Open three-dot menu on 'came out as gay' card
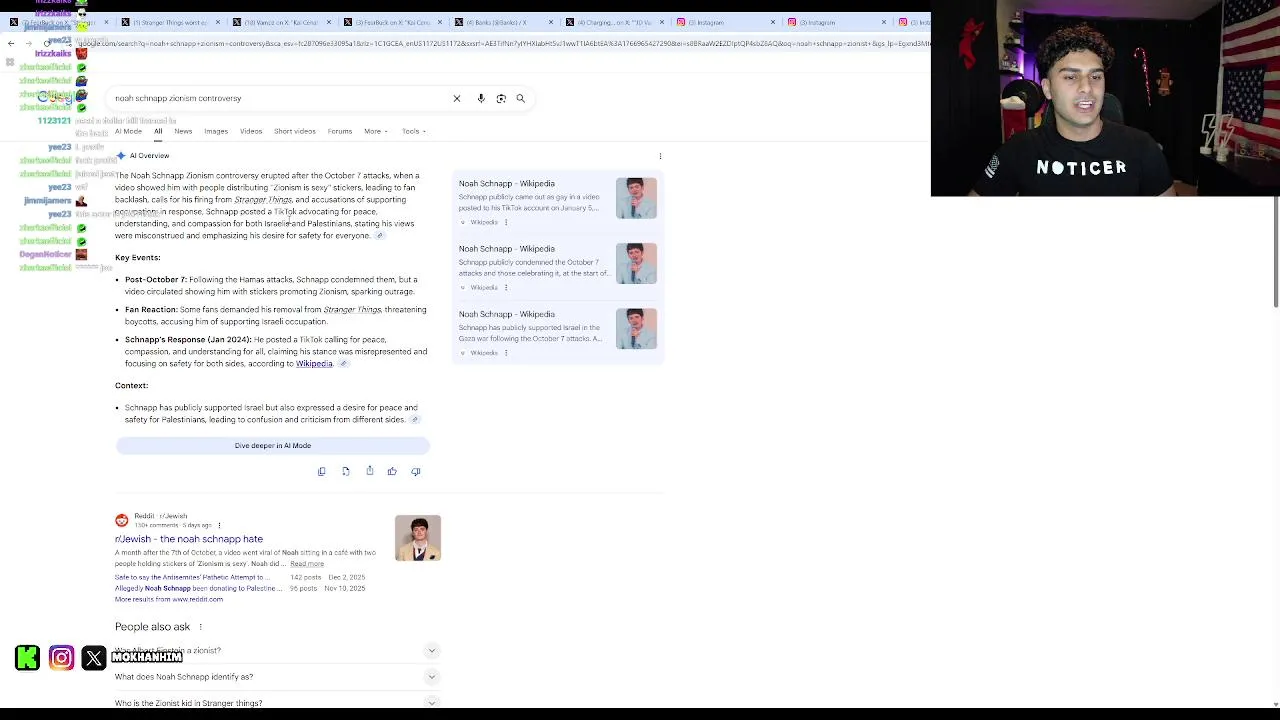The image size is (1280, 720). [x=506, y=222]
